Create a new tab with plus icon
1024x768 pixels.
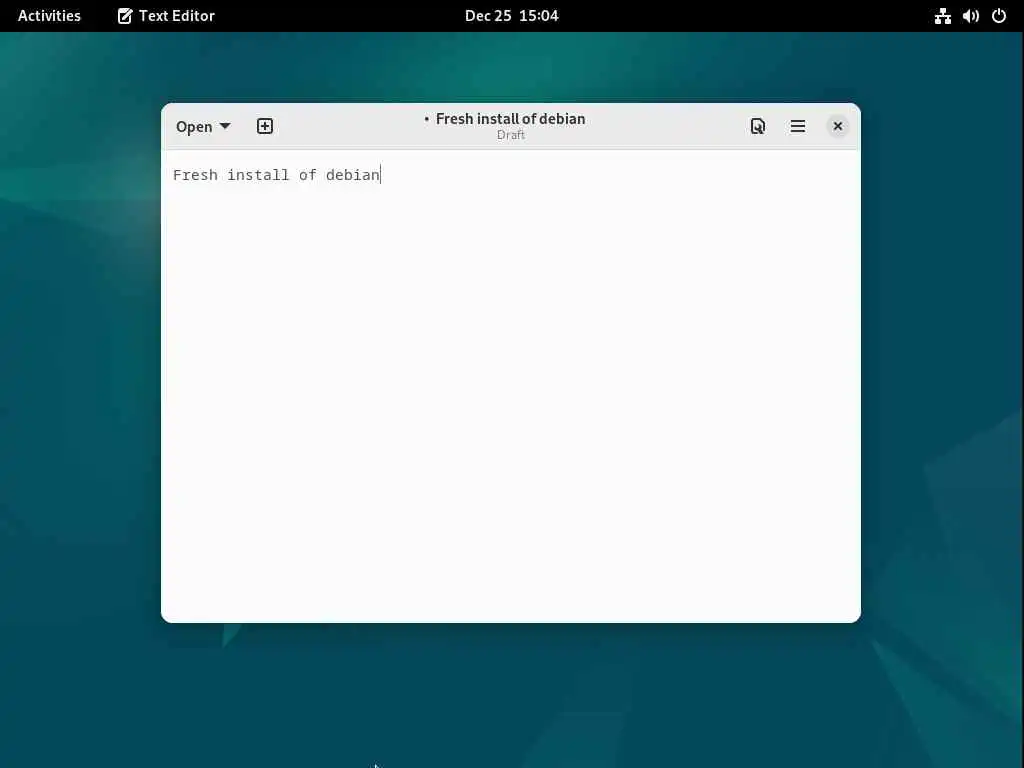click(264, 126)
